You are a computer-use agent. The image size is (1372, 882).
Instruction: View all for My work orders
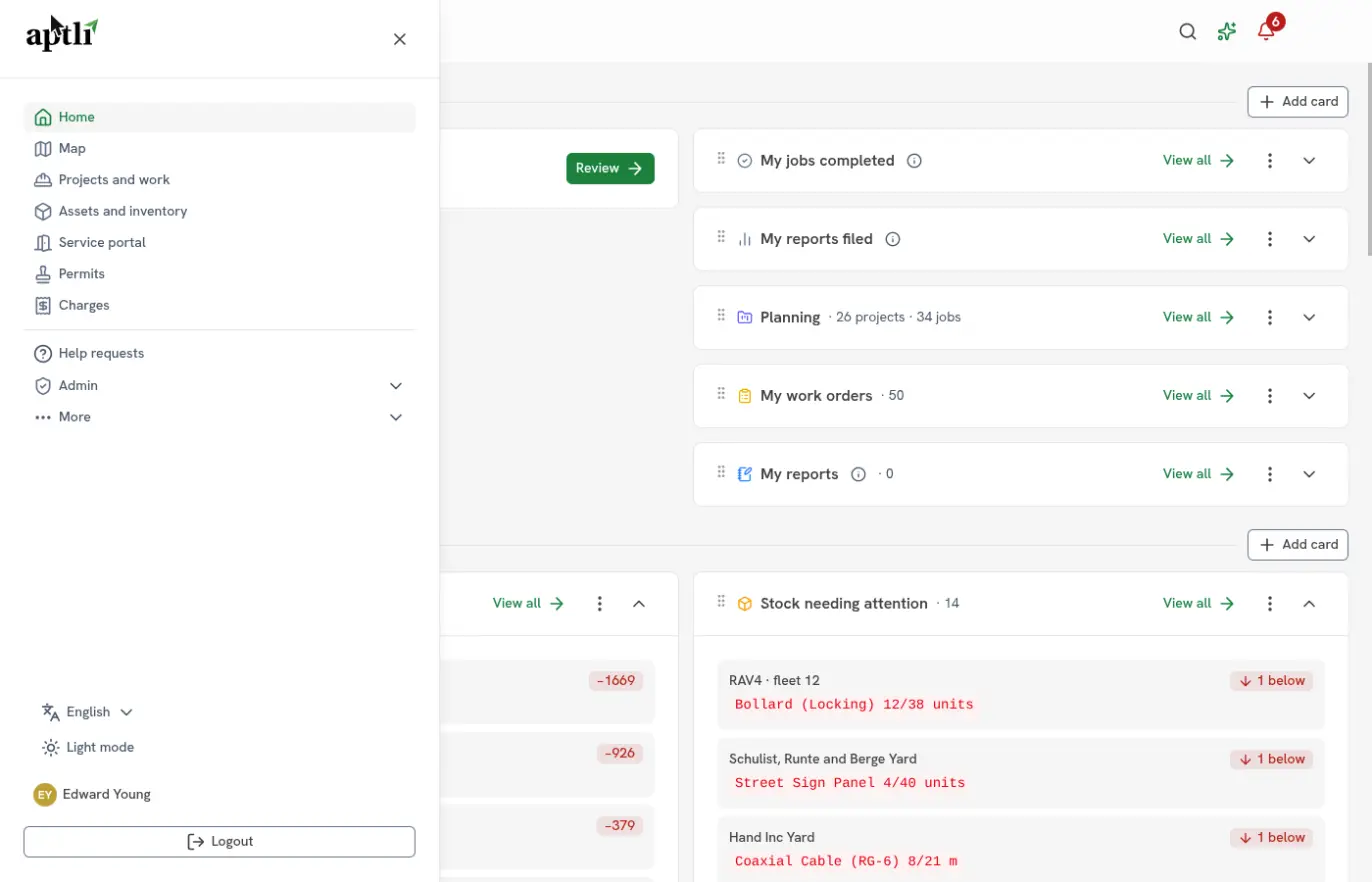[1198, 395]
